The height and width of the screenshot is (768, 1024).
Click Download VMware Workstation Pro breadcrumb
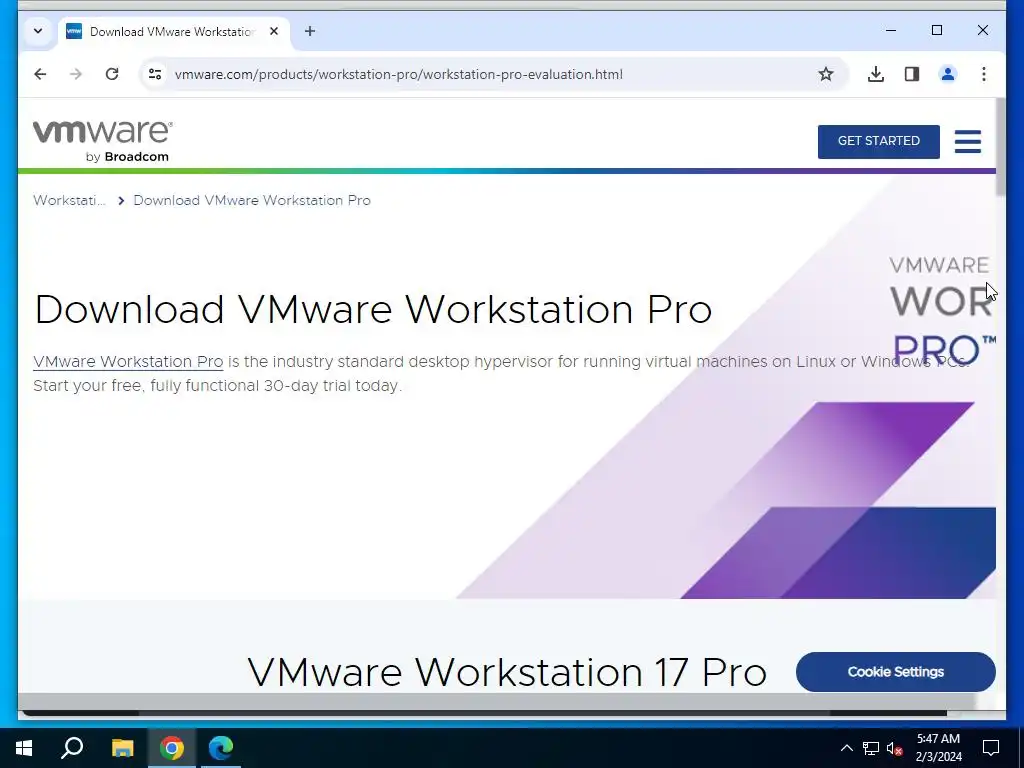pyautogui.click(x=252, y=200)
